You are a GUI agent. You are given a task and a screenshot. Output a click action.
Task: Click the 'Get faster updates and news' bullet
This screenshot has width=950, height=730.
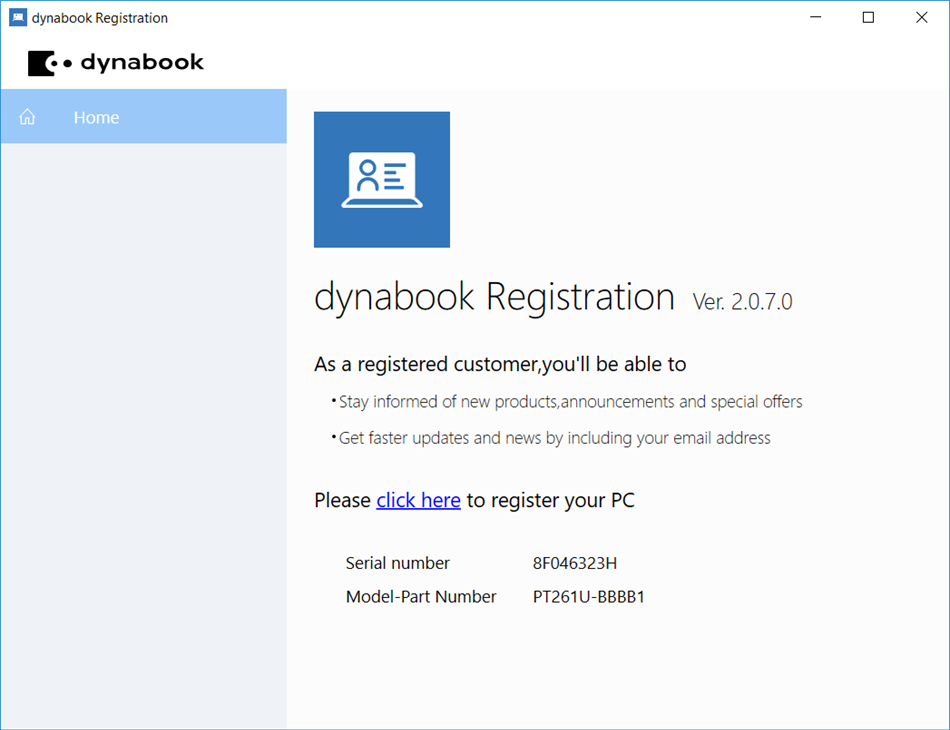551,438
